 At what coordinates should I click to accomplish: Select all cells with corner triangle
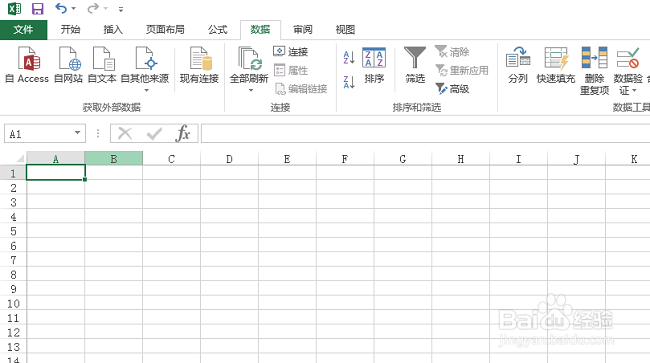pyautogui.click(x=19, y=158)
